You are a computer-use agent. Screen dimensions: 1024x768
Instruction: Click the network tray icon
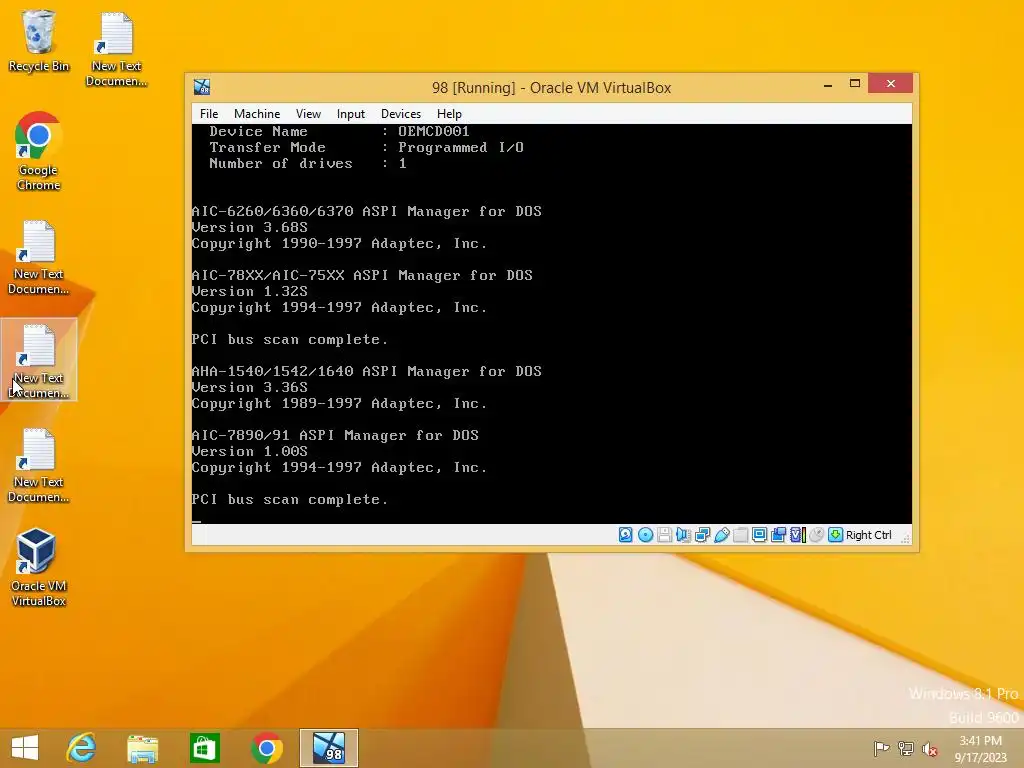coord(906,748)
